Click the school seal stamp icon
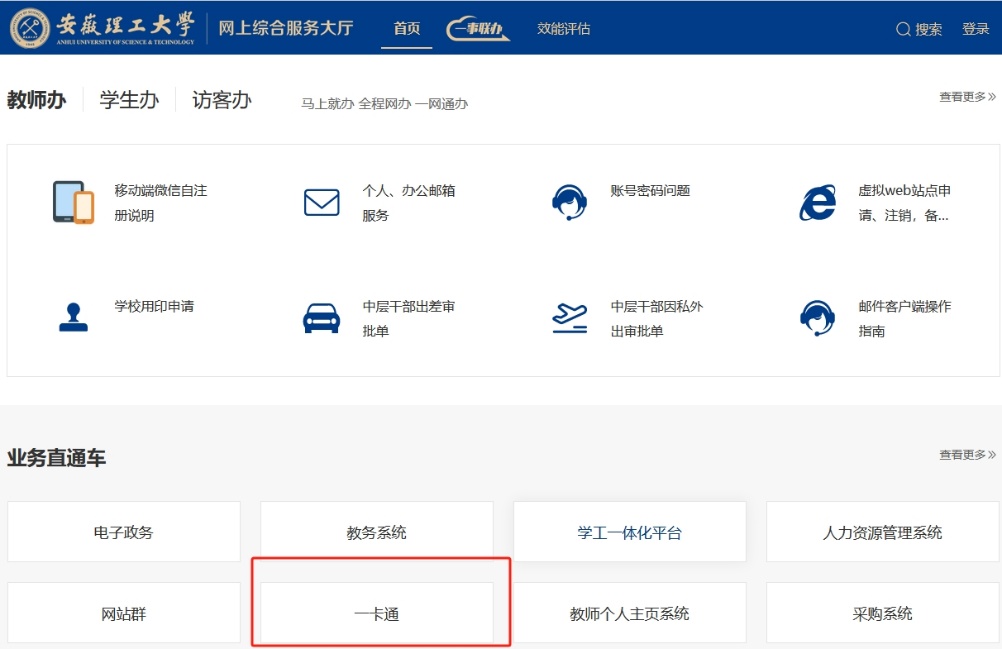This screenshot has width=1002, height=649. (73, 318)
